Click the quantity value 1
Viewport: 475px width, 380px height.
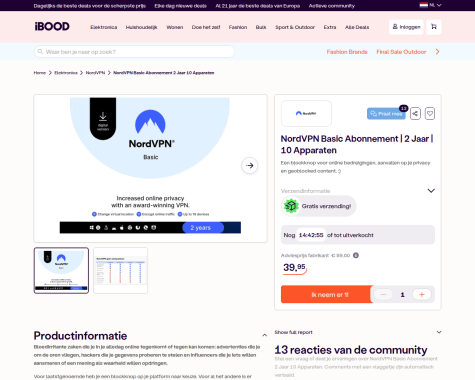tap(402, 295)
